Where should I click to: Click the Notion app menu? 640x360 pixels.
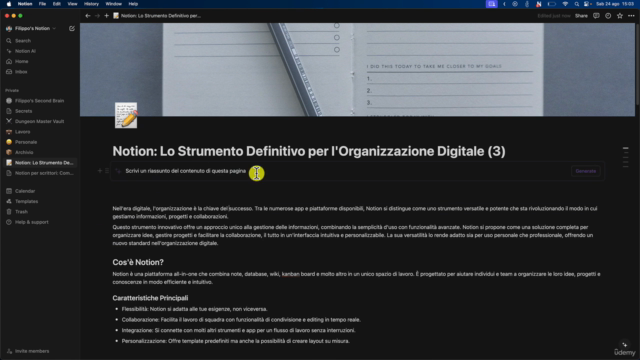tap(25, 4)
